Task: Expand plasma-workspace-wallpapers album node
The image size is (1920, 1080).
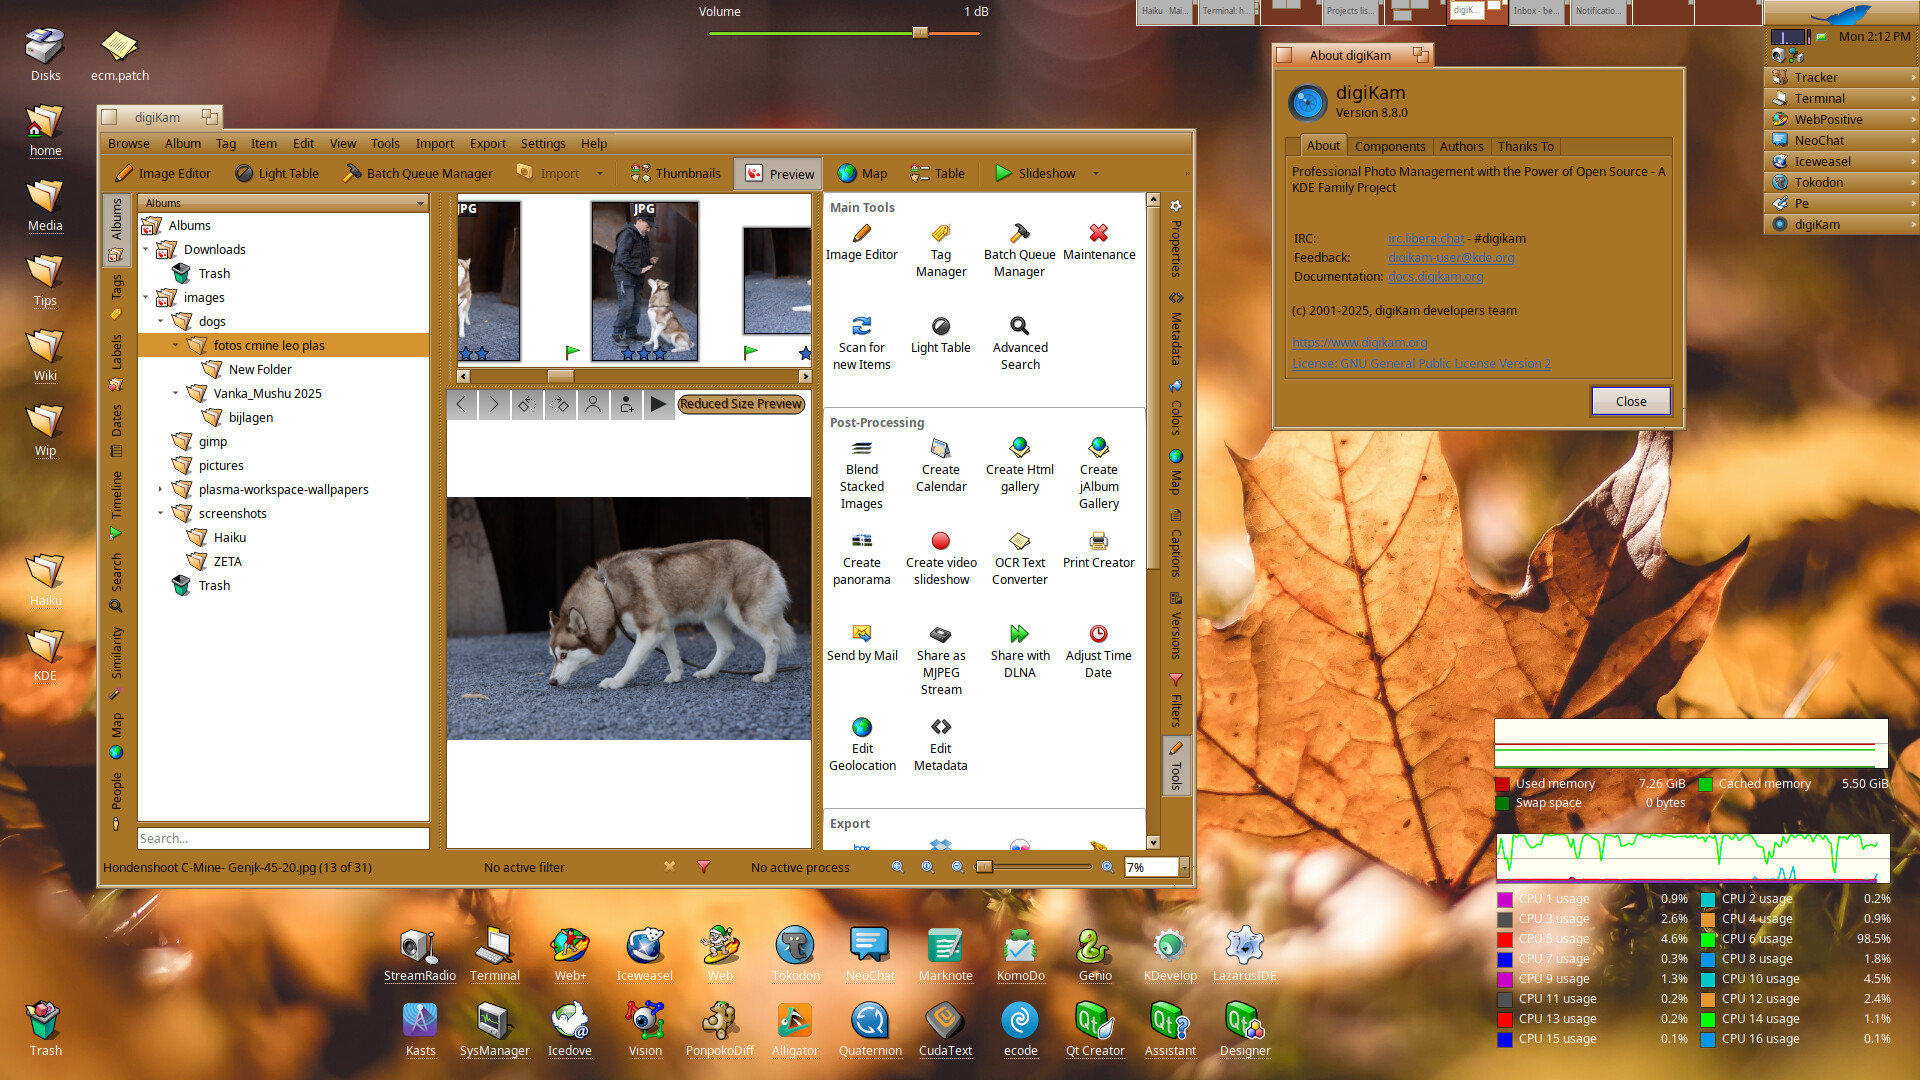Action: click(160, 490)
